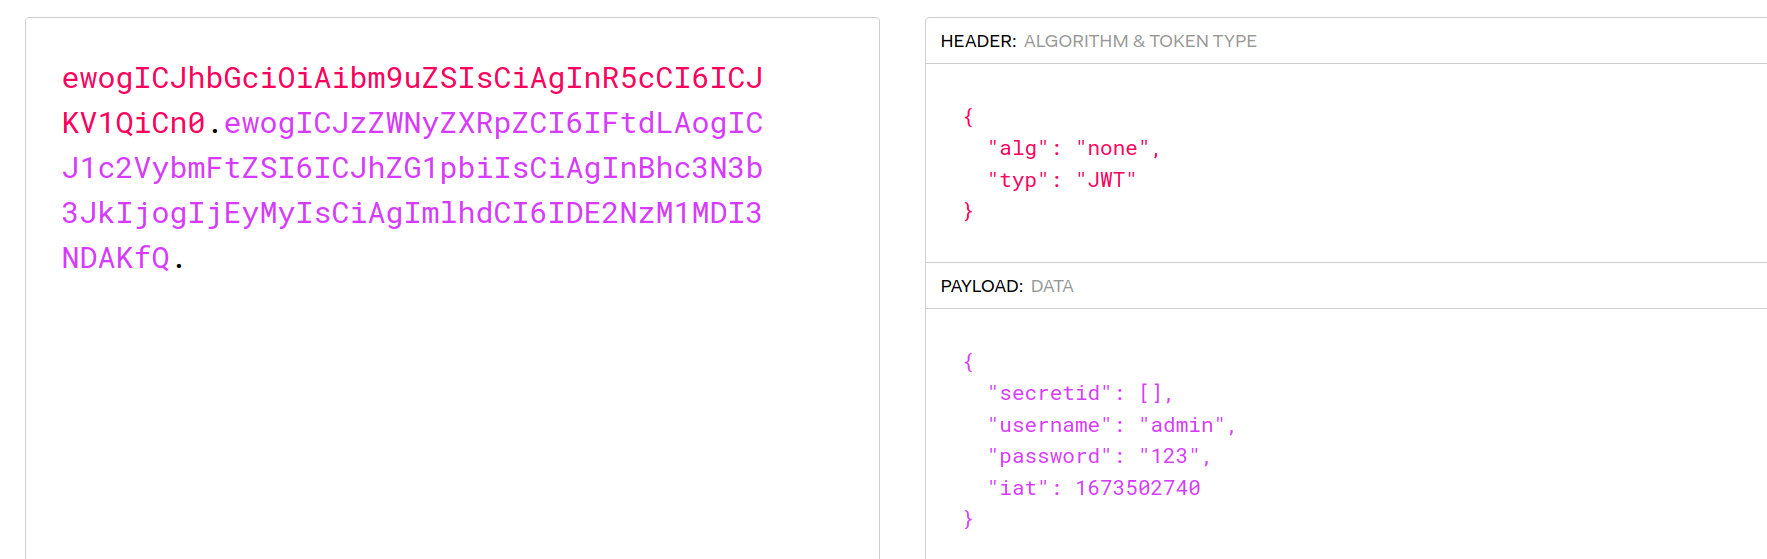Click the DATA caption beside PAYLOAD
The height and width of the screenshot is (559, 1767).
coord(1052,286)
